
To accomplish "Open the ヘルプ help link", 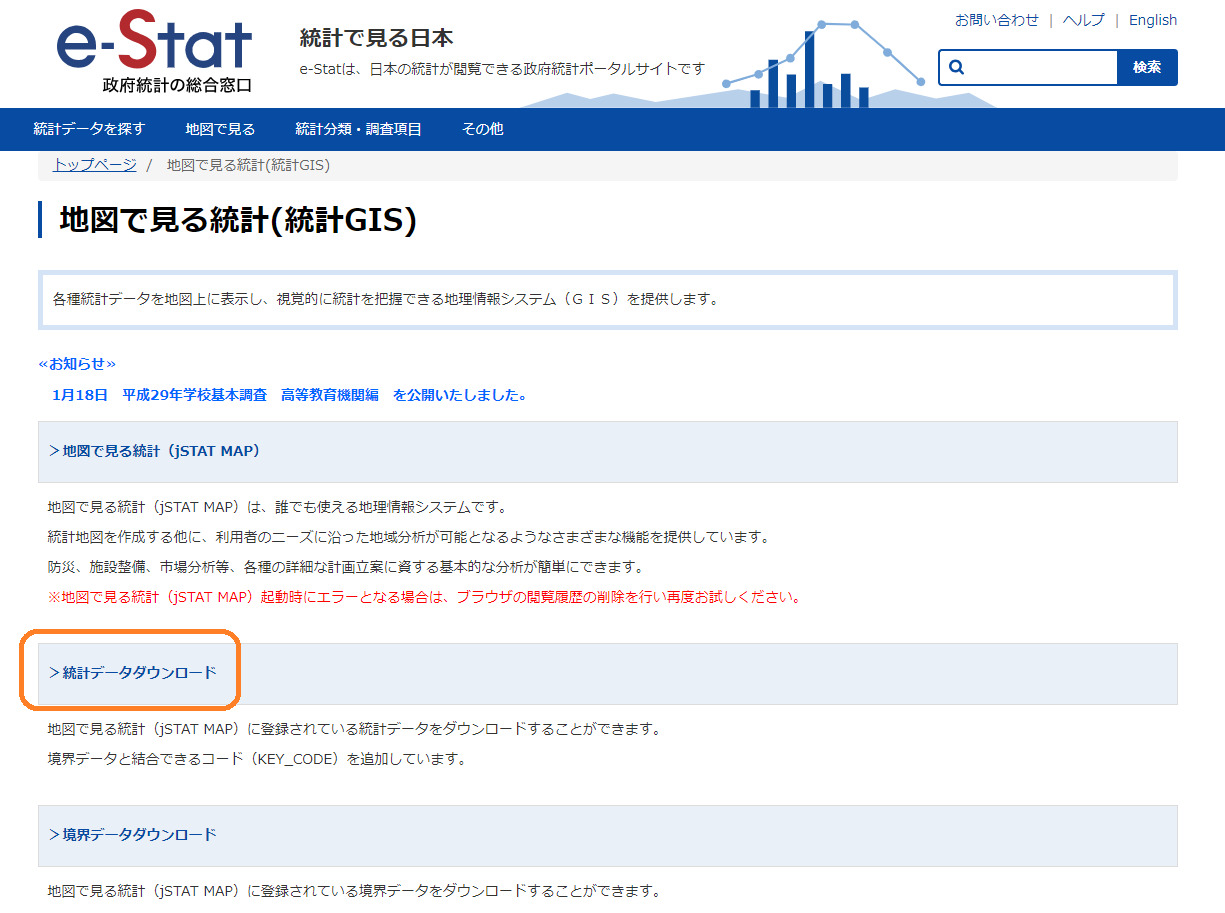I will [x=1083, y=20].
